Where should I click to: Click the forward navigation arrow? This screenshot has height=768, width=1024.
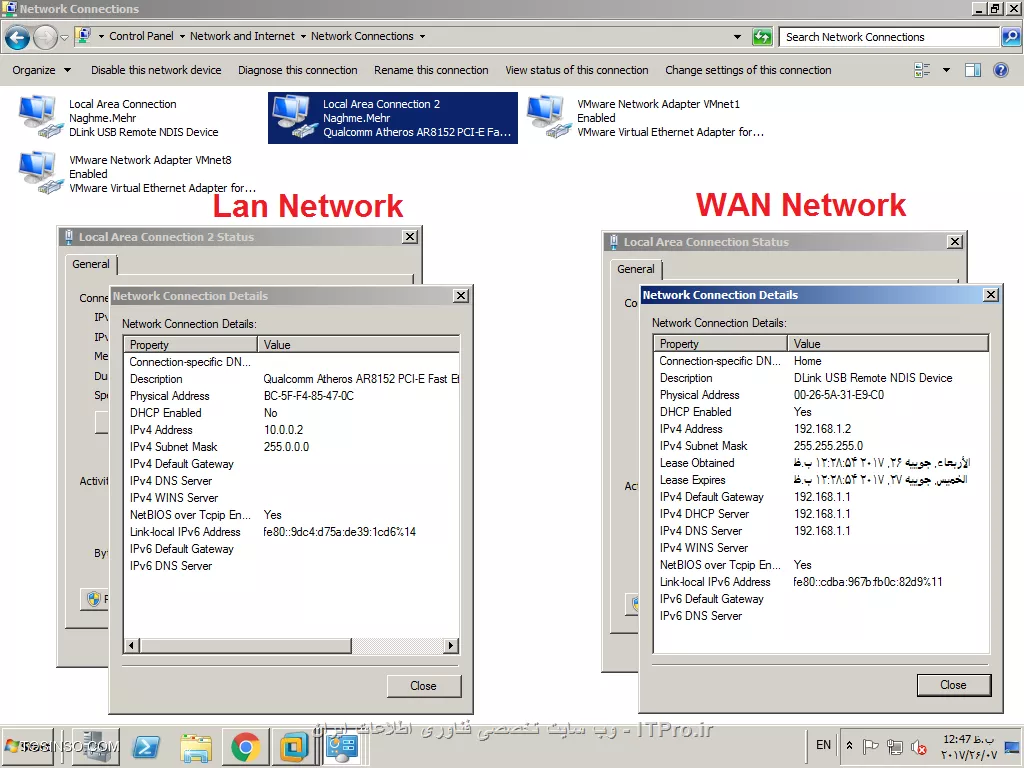[x=45, y=37]
